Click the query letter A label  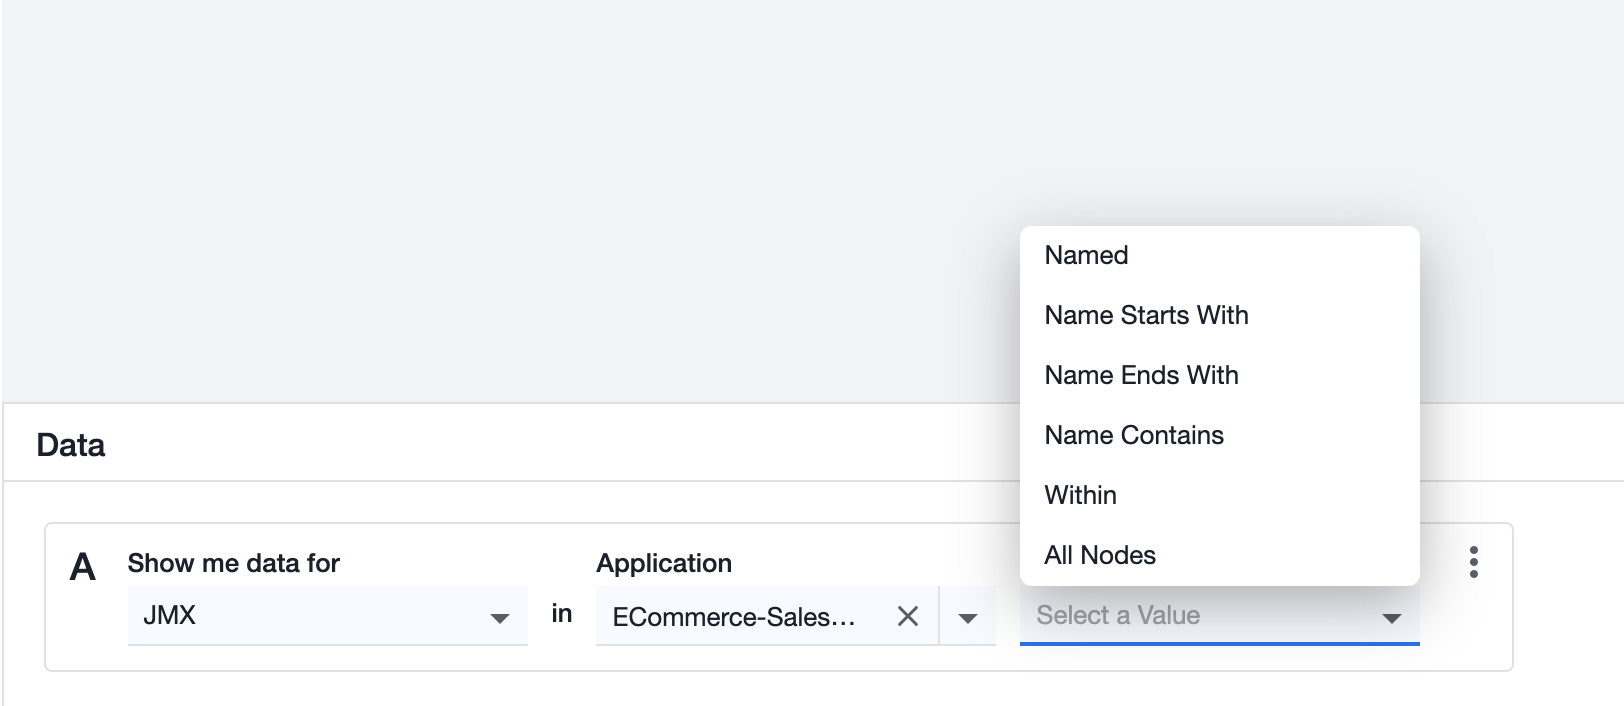(83, 568)
